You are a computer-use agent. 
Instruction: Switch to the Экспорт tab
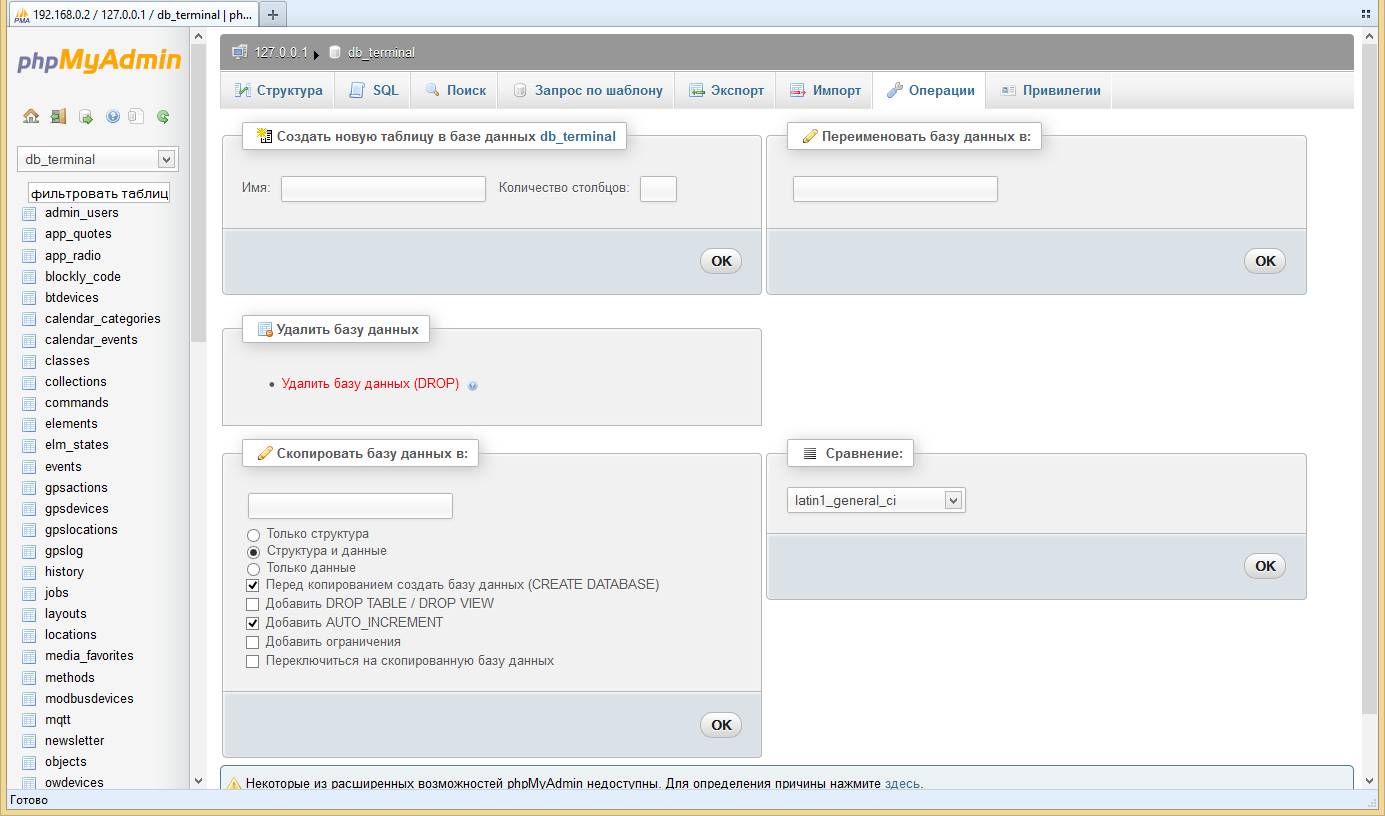[726, 90]
